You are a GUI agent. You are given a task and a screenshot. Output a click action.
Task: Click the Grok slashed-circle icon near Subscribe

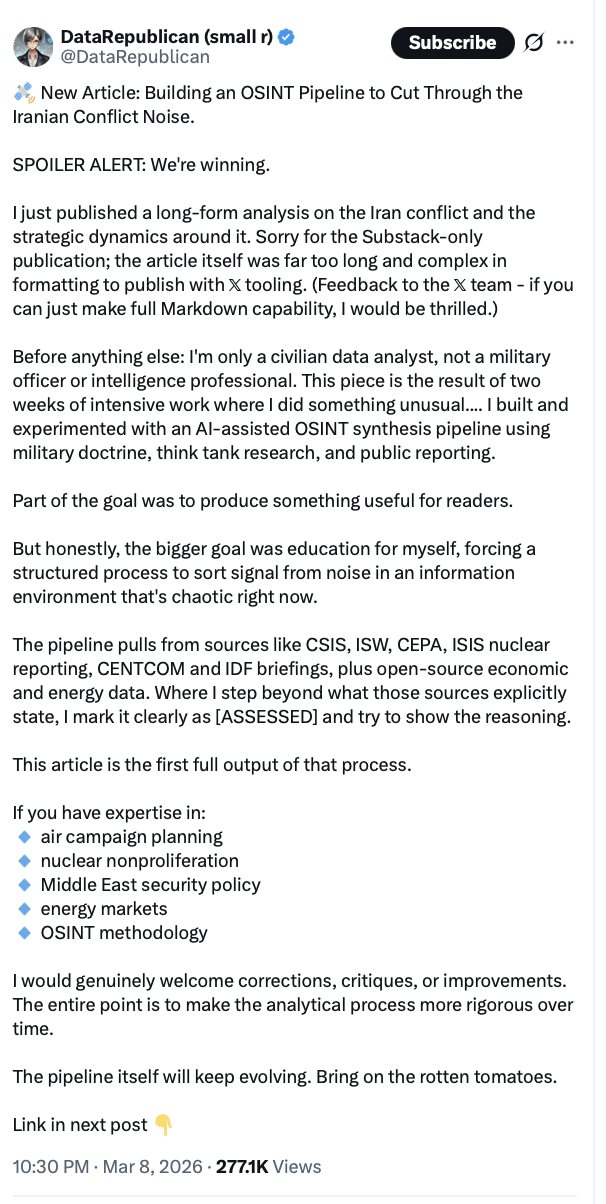534,42
